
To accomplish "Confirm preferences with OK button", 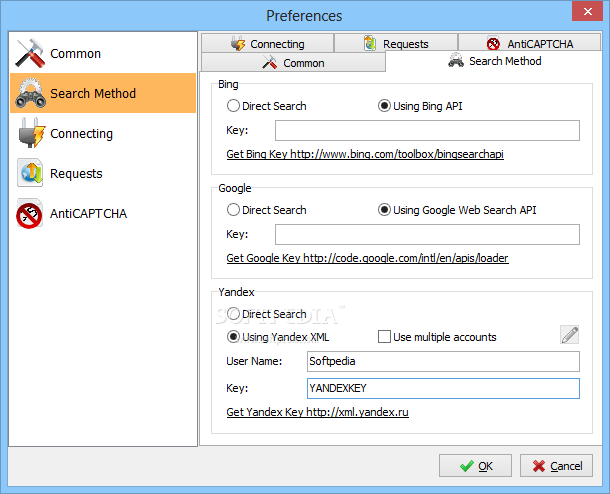I will coord(475,466).
